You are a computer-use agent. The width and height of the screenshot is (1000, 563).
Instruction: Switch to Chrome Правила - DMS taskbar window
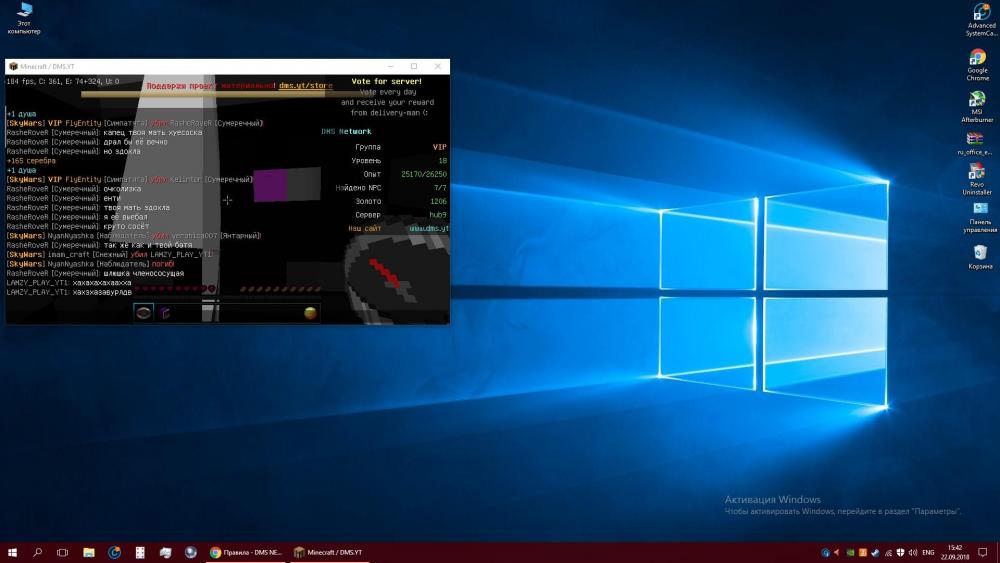tap(246, 552)
